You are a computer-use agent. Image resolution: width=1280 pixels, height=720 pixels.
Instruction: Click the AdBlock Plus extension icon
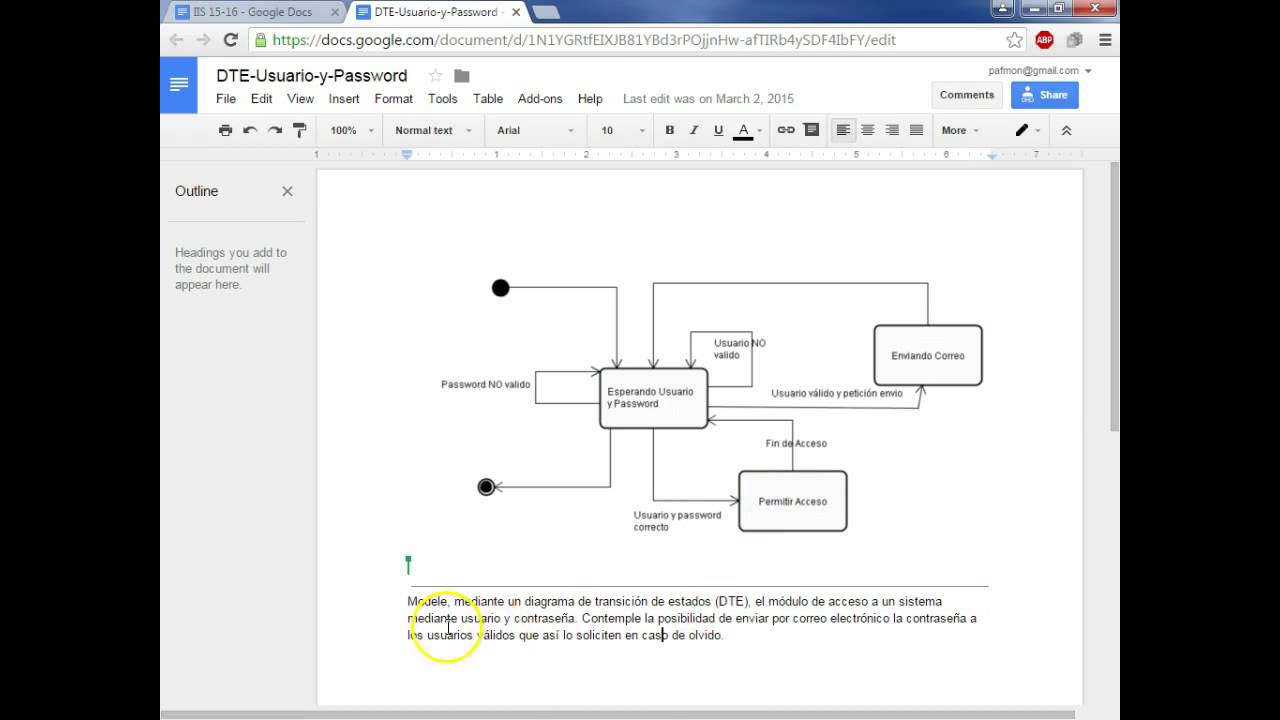[x=1044, y=40]
